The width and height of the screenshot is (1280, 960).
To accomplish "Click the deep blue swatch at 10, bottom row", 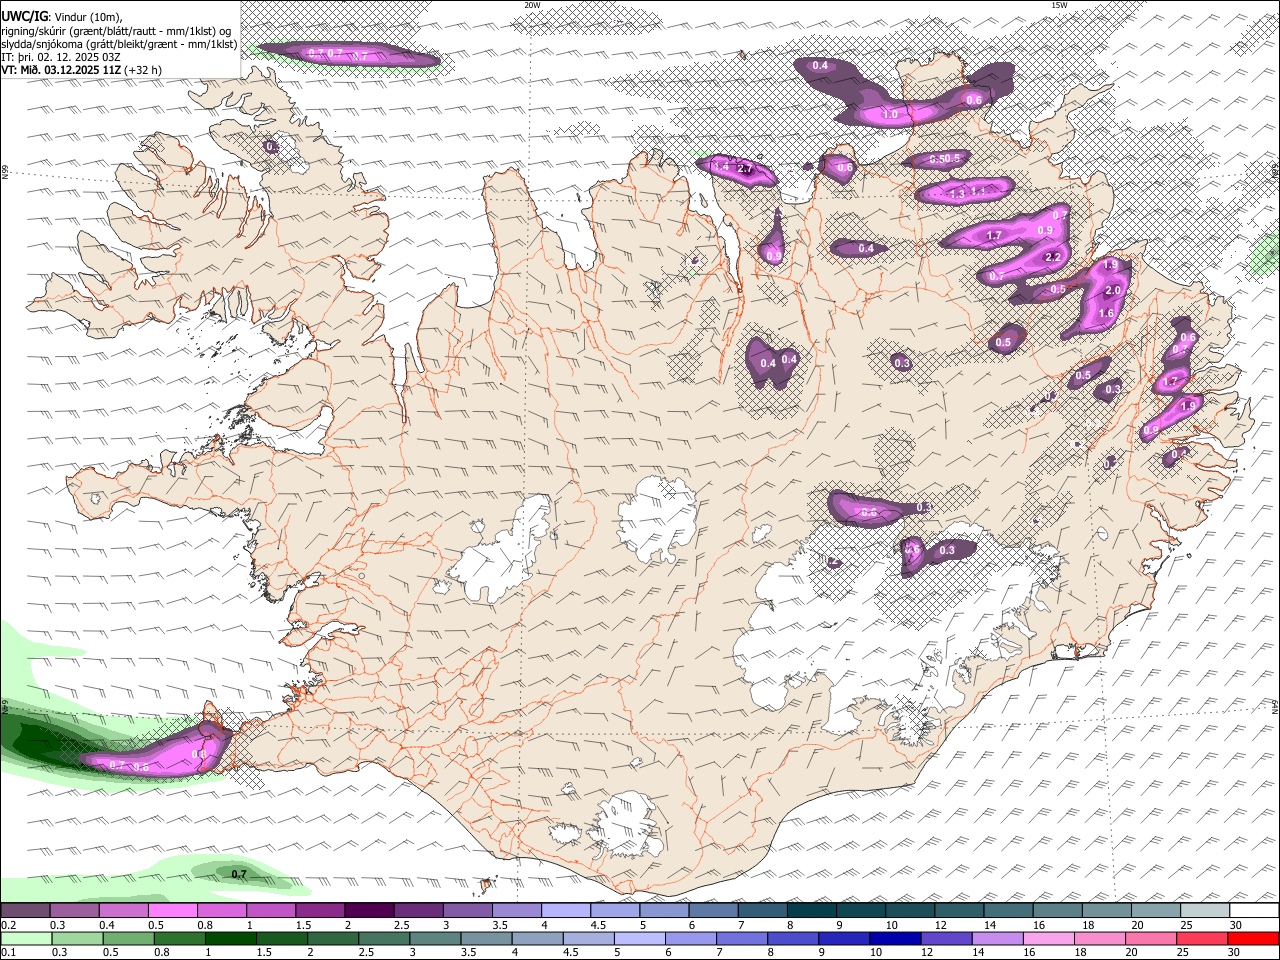I will coord(895,938).
